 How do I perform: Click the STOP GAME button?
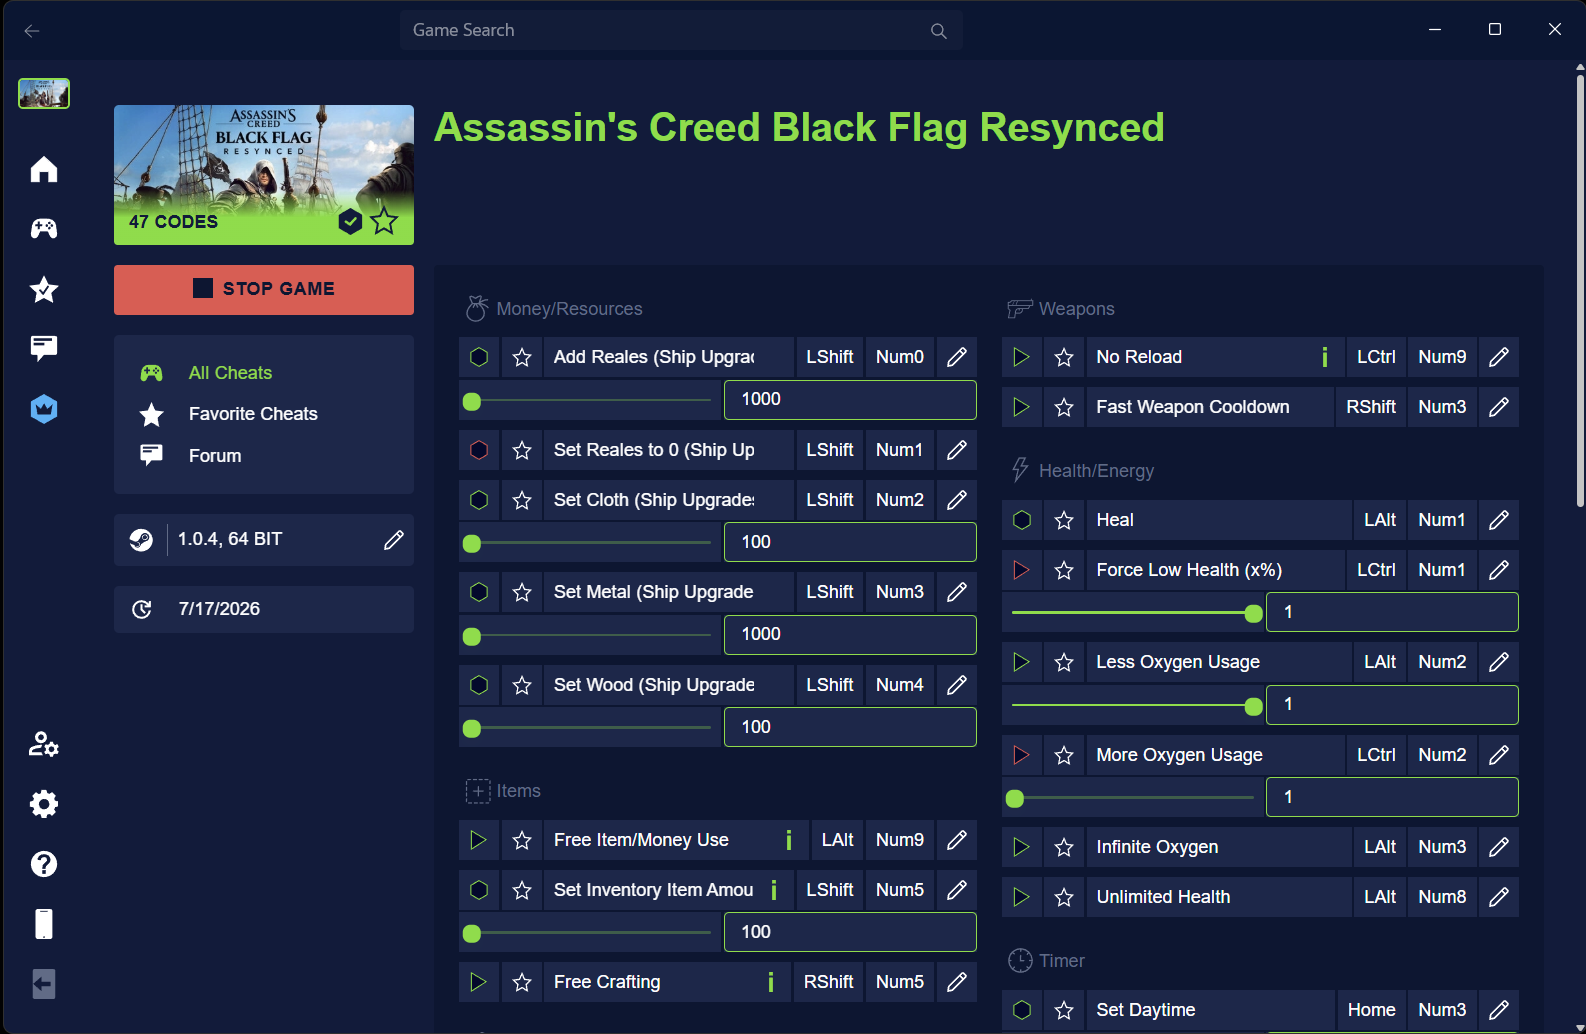[264, 290]
